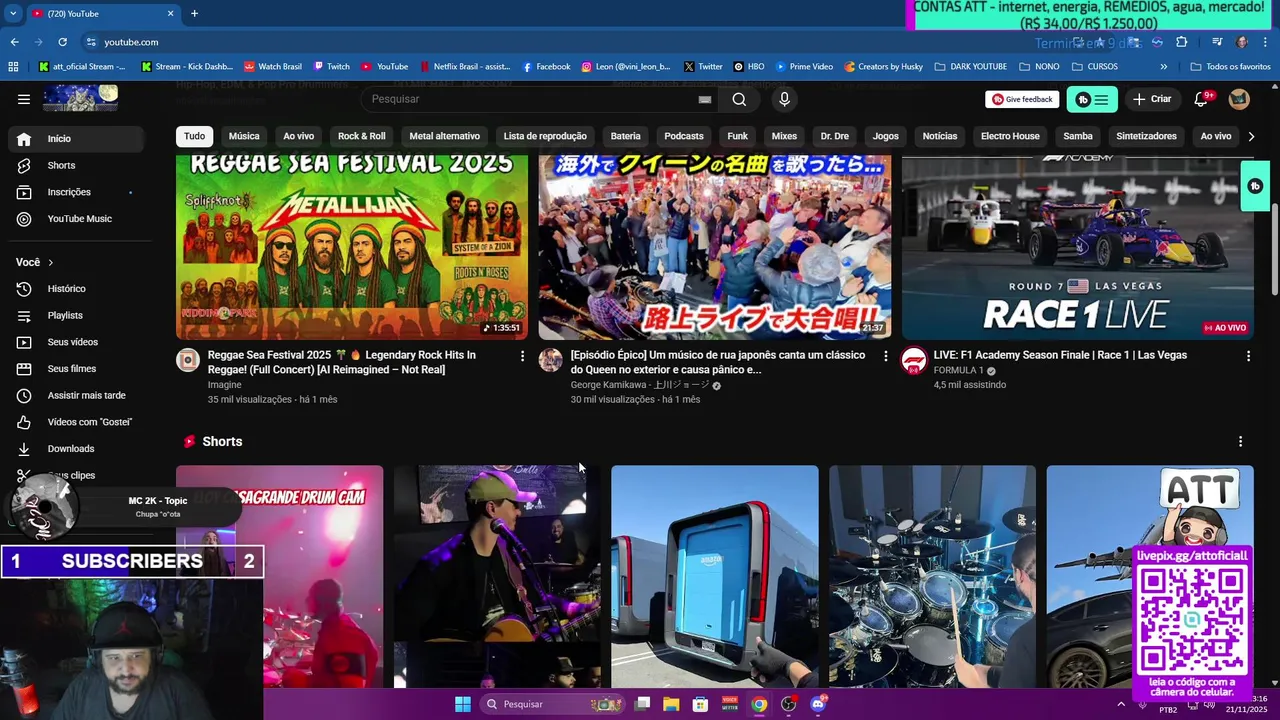
Task: Start voice search with microphone icon
Action: pyautogui.click(x=784, y=99)
